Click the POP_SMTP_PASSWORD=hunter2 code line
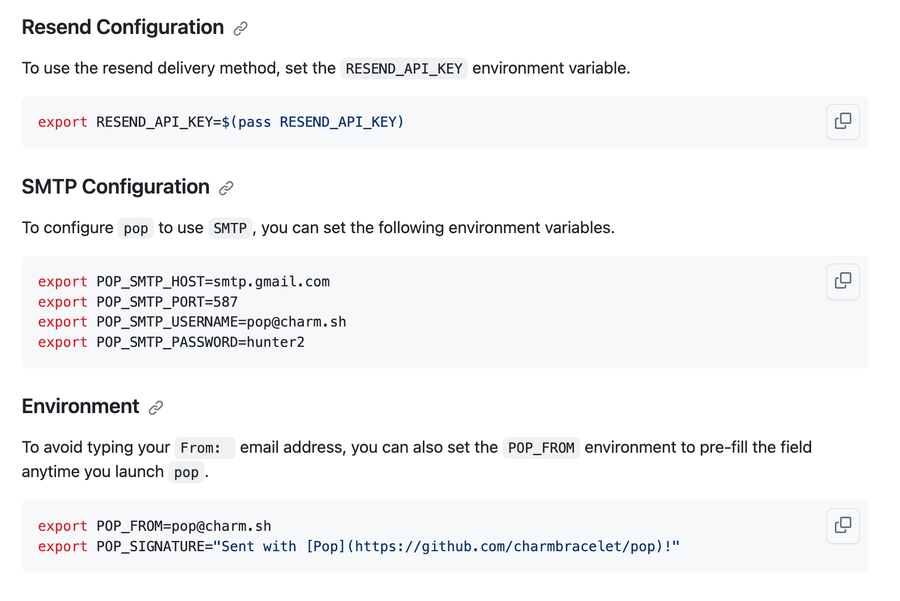This screenshot has height=601, width=900. coord(171,342)
